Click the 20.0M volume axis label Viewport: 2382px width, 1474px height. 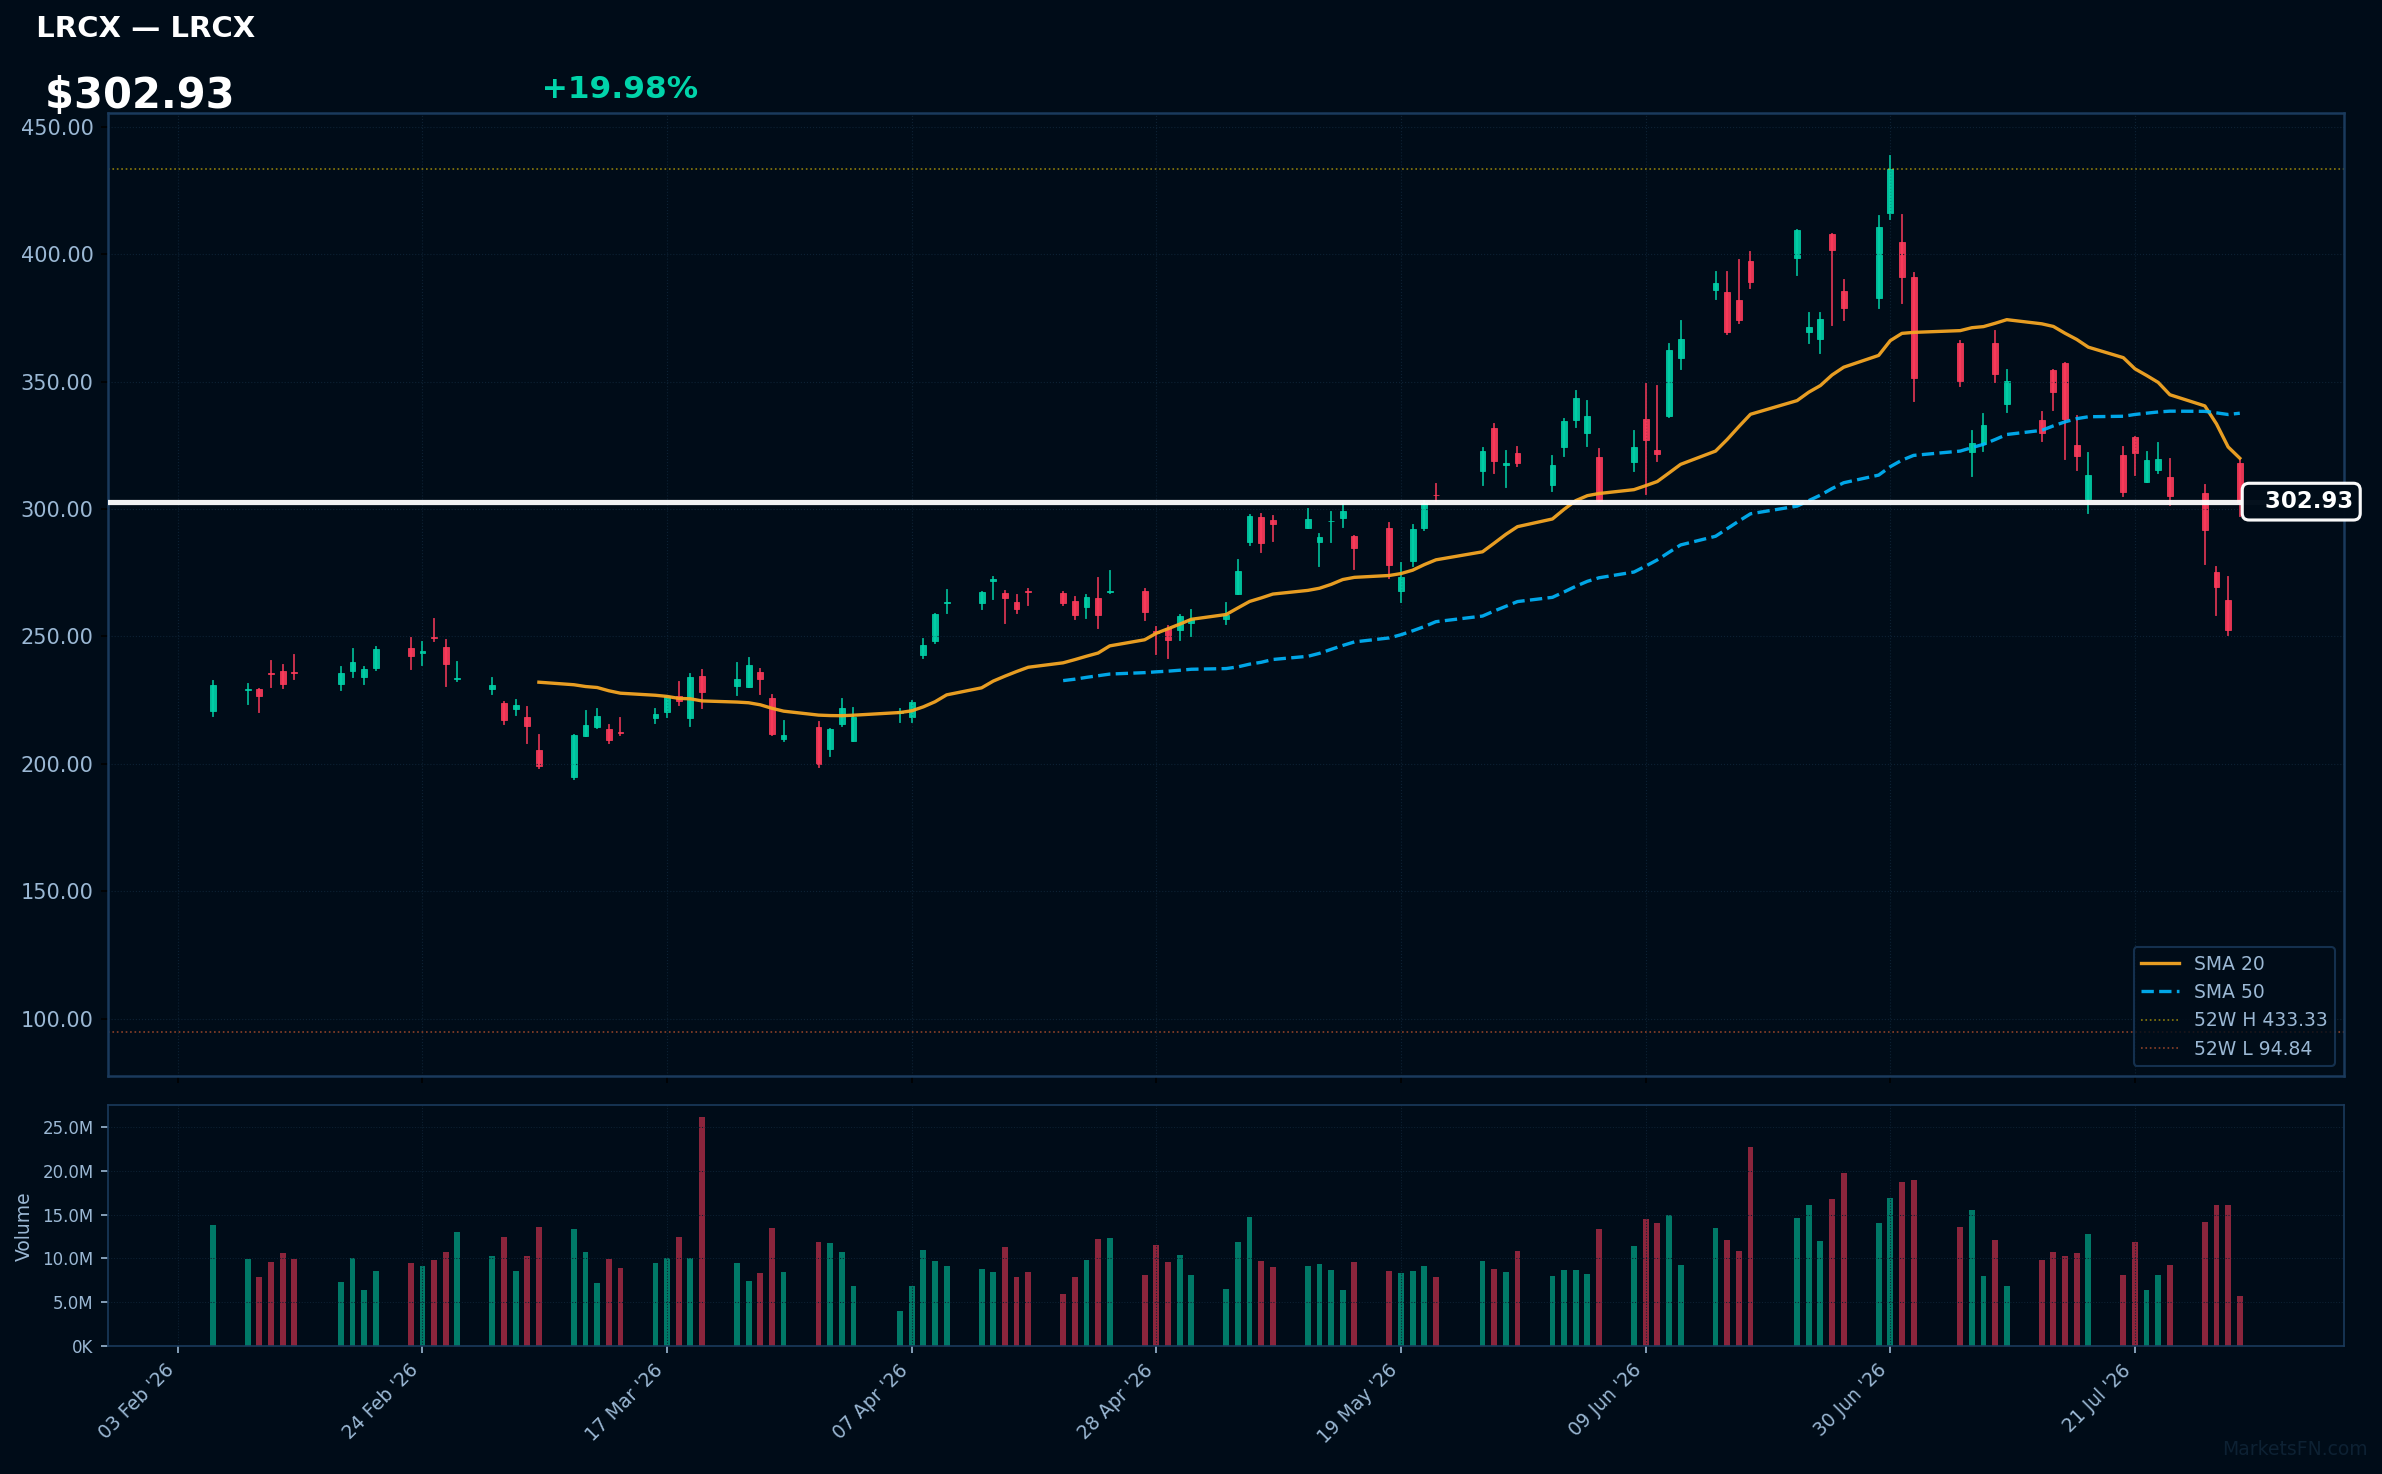click(x=68, y=1172)
